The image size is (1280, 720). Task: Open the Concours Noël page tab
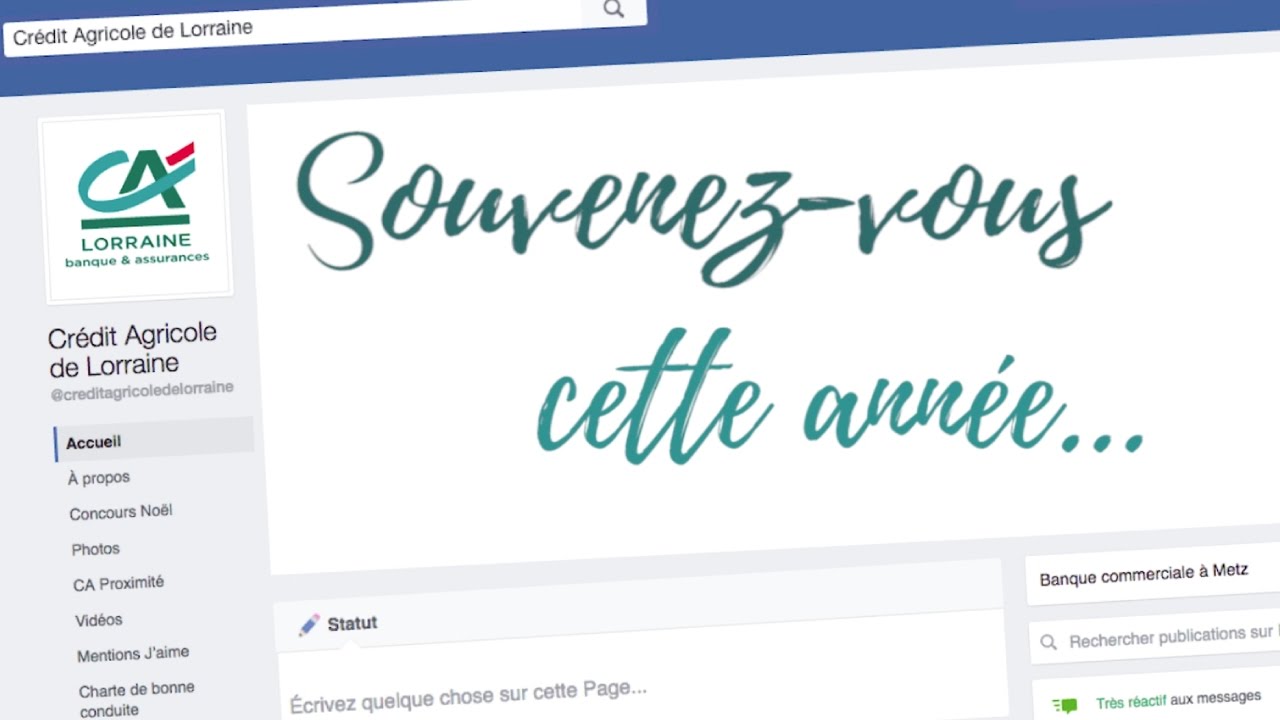[121, 512]
